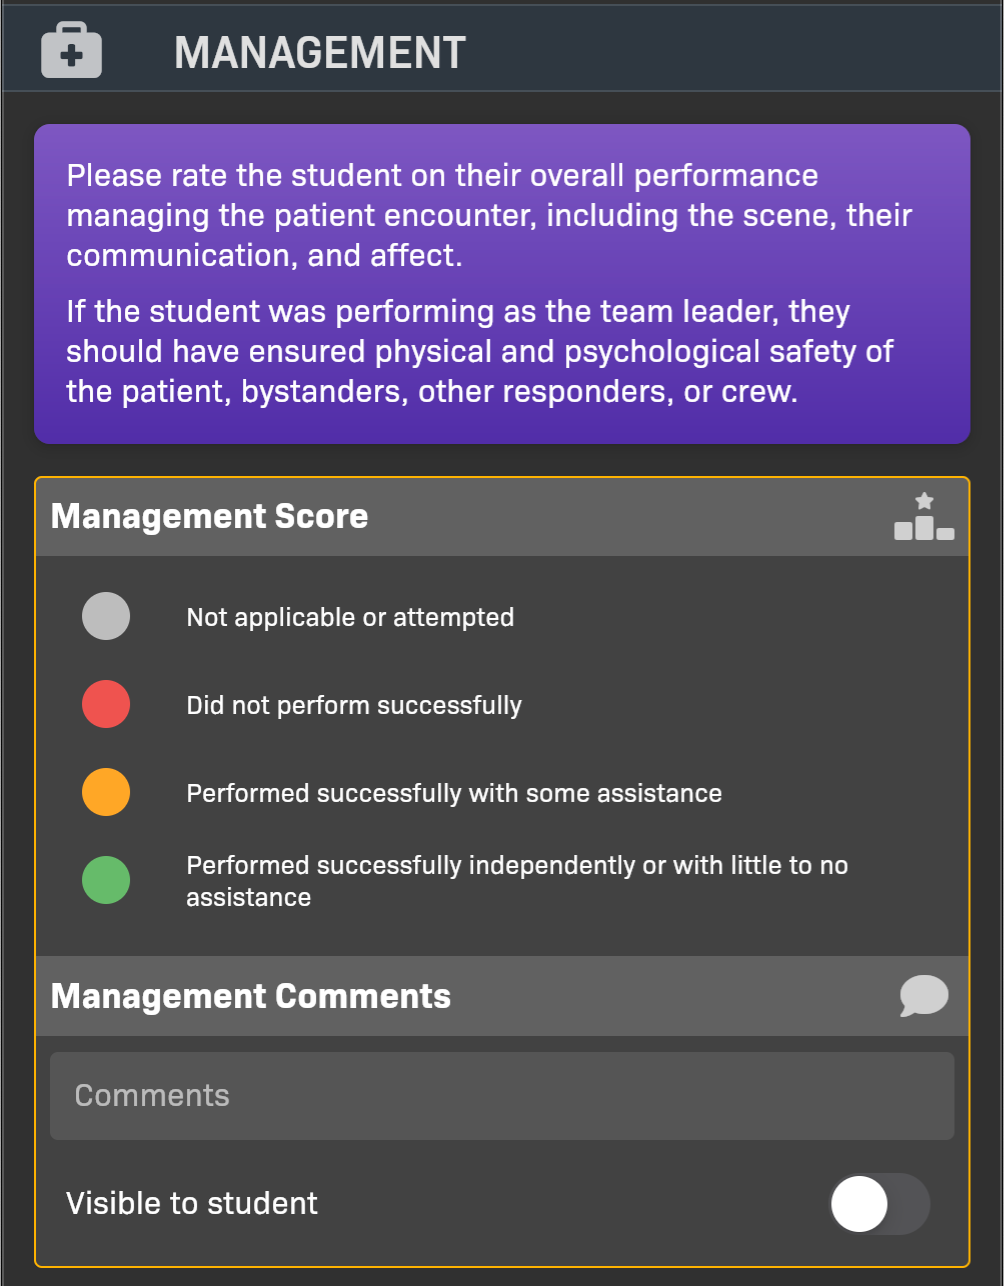
Task: Pick the green 'performed independently' score circle
Action: click(106, 880)
